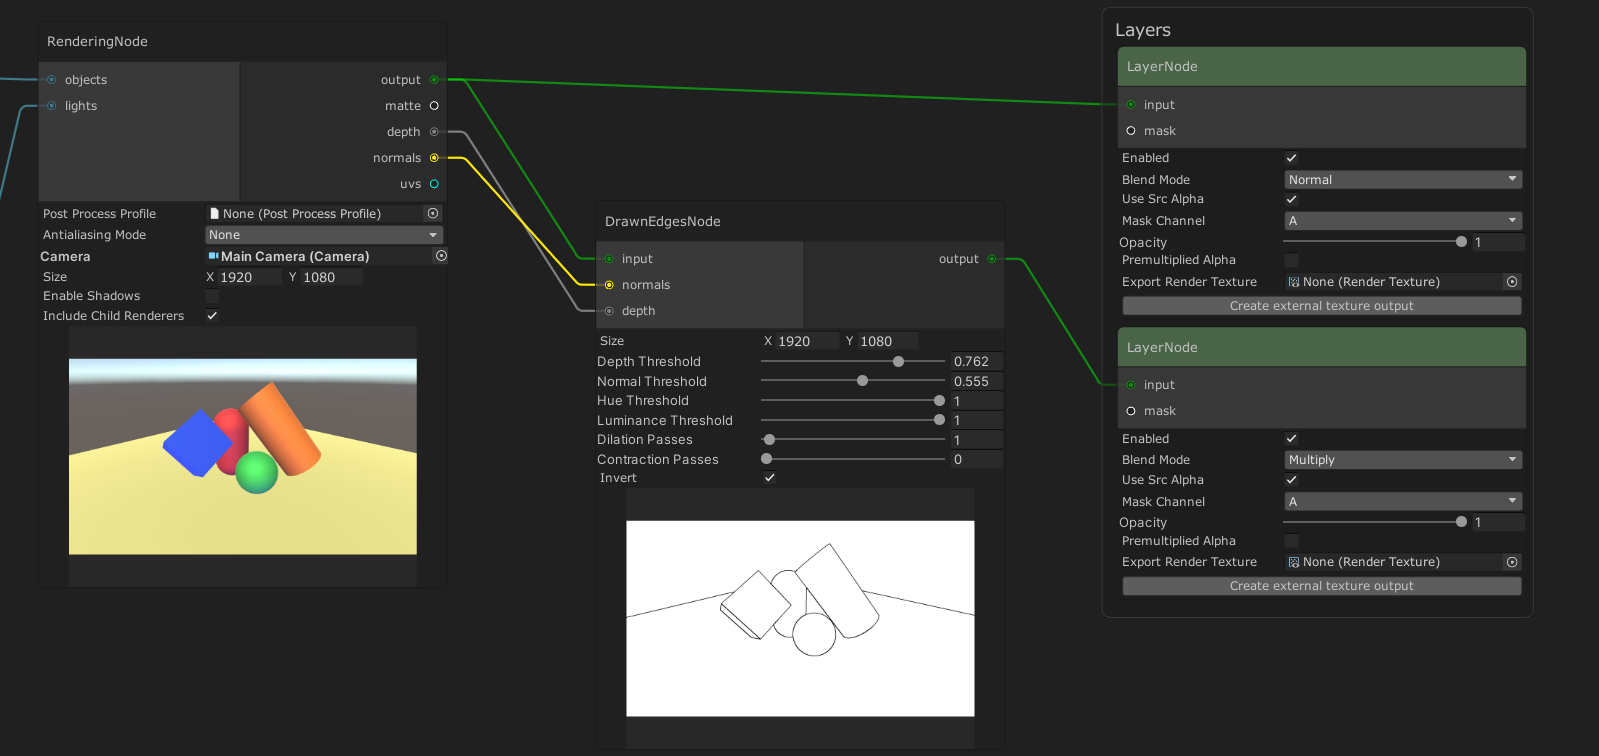Image resolution: width=1599 pixels, height=756 pixels.
Task: Click second Create external texture output button
Action: pos(1321,586)
